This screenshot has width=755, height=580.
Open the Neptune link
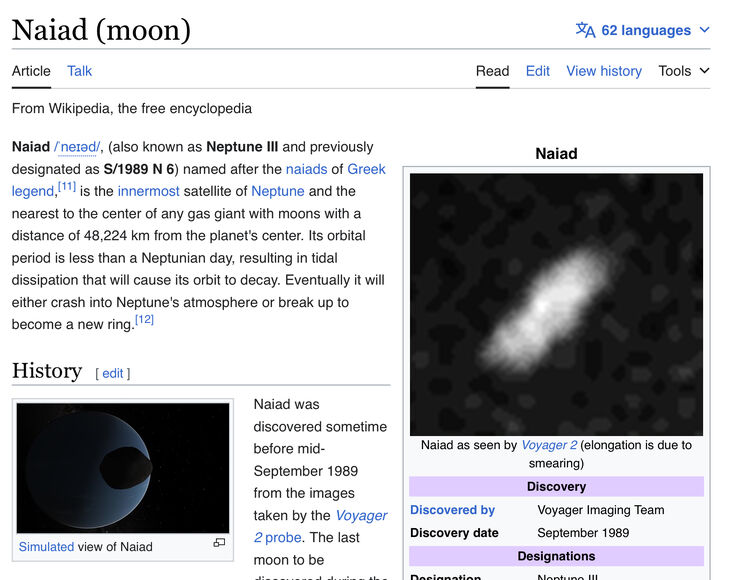pyautogui.click(x=278, y=191)
